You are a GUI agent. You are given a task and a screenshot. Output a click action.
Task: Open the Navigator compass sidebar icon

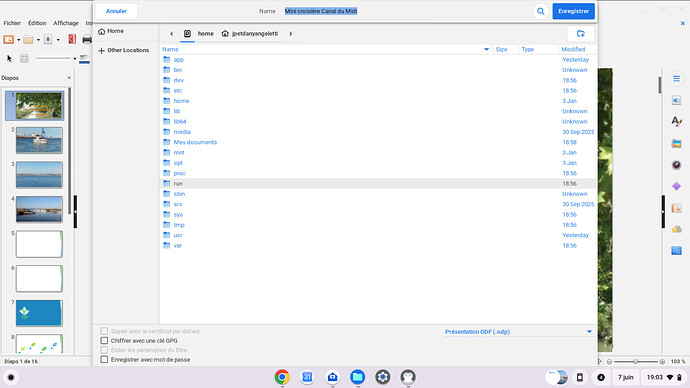point(676,165)
